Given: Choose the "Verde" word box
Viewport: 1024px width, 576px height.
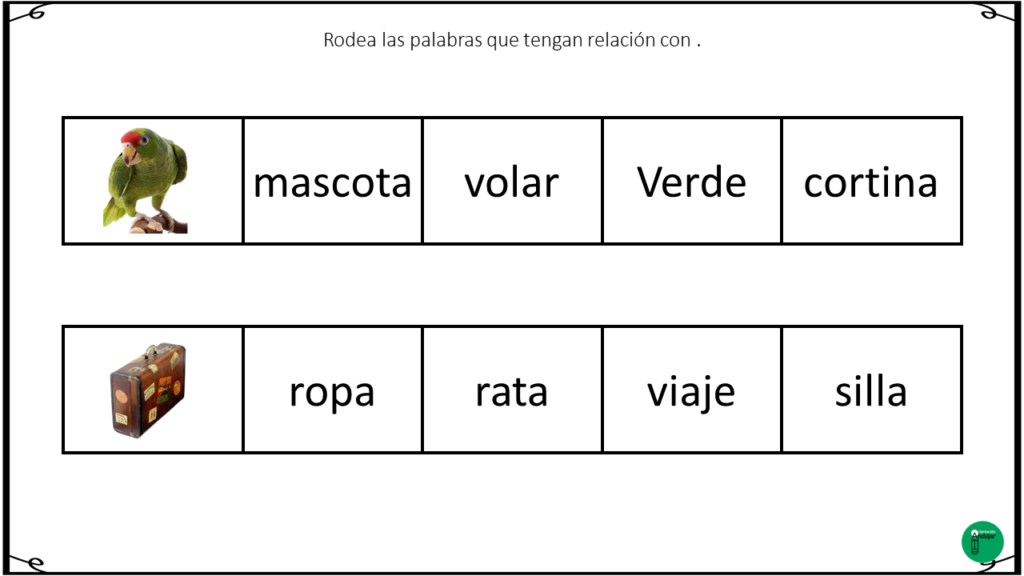Looking at the screenshot, I should pos(691,182).
